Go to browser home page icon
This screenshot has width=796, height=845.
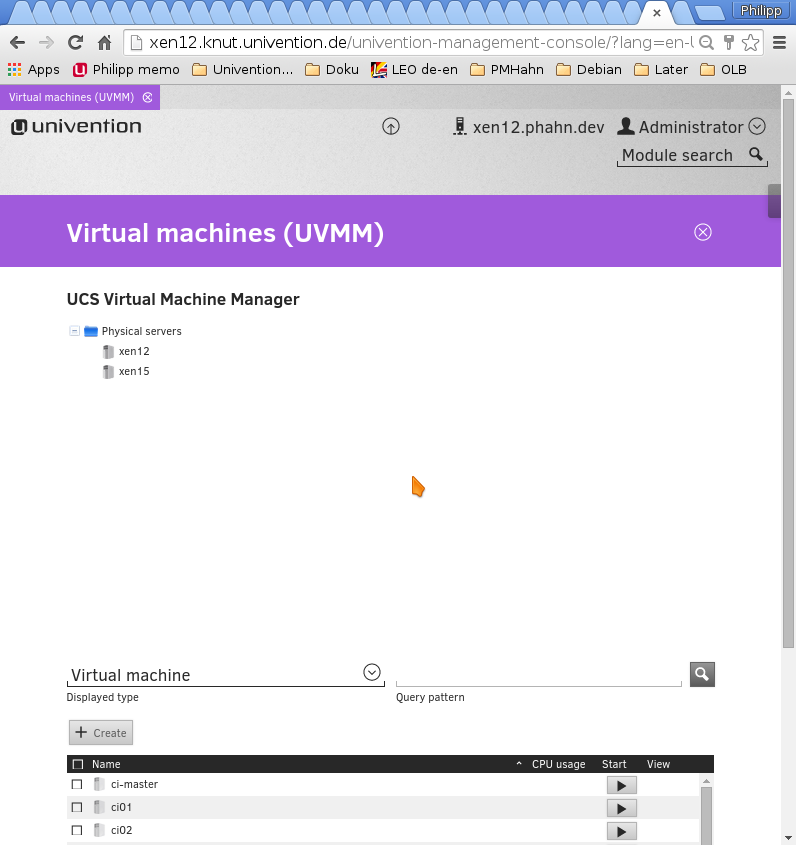104,42
